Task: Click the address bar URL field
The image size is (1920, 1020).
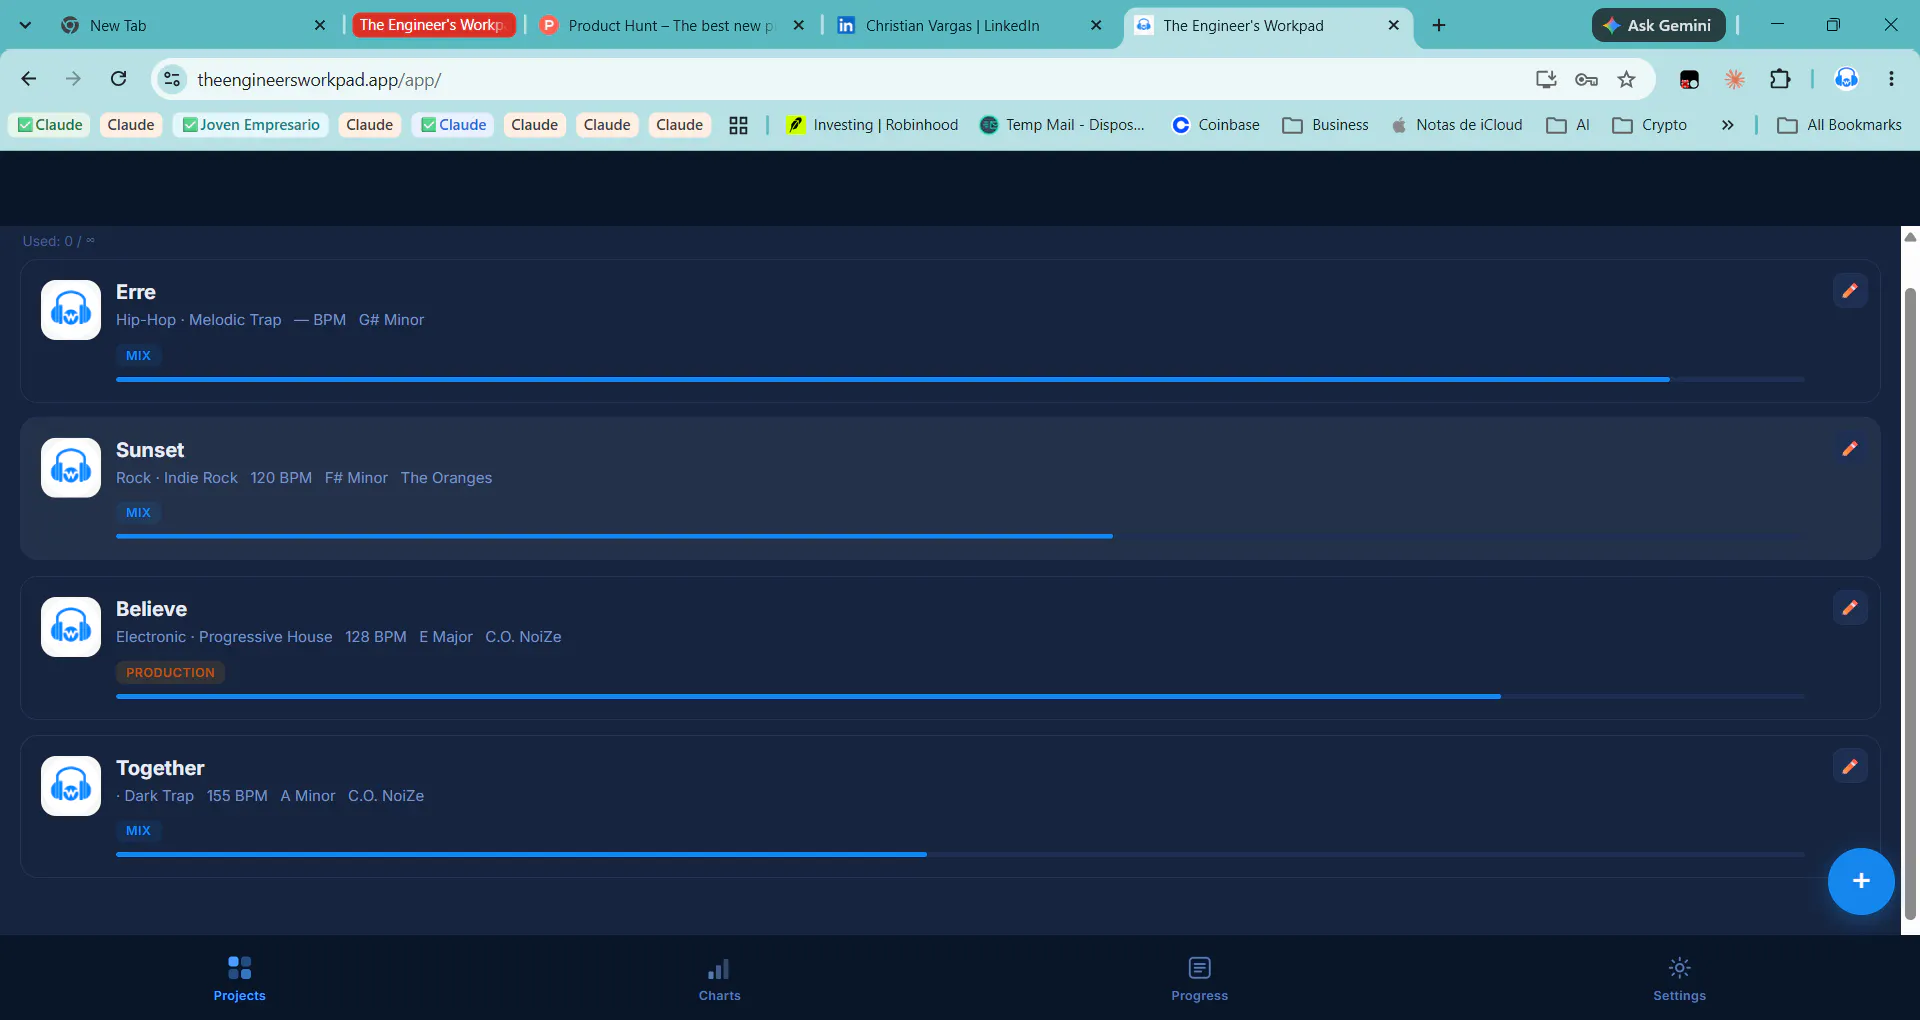Action: (850, 79)
